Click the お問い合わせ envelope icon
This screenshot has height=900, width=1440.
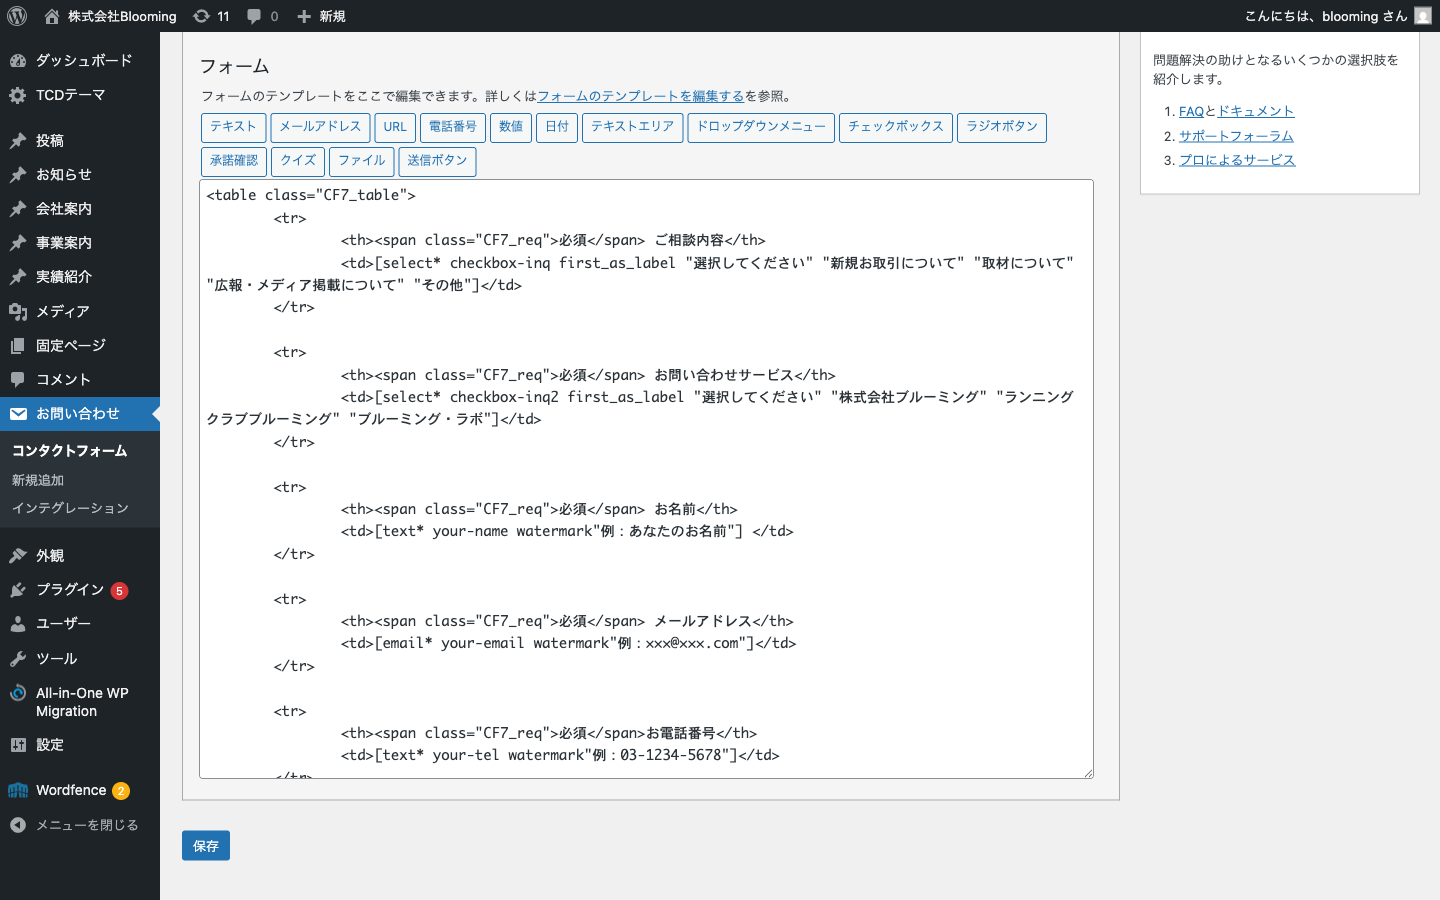pyautogui.click(x=18, y=414)
